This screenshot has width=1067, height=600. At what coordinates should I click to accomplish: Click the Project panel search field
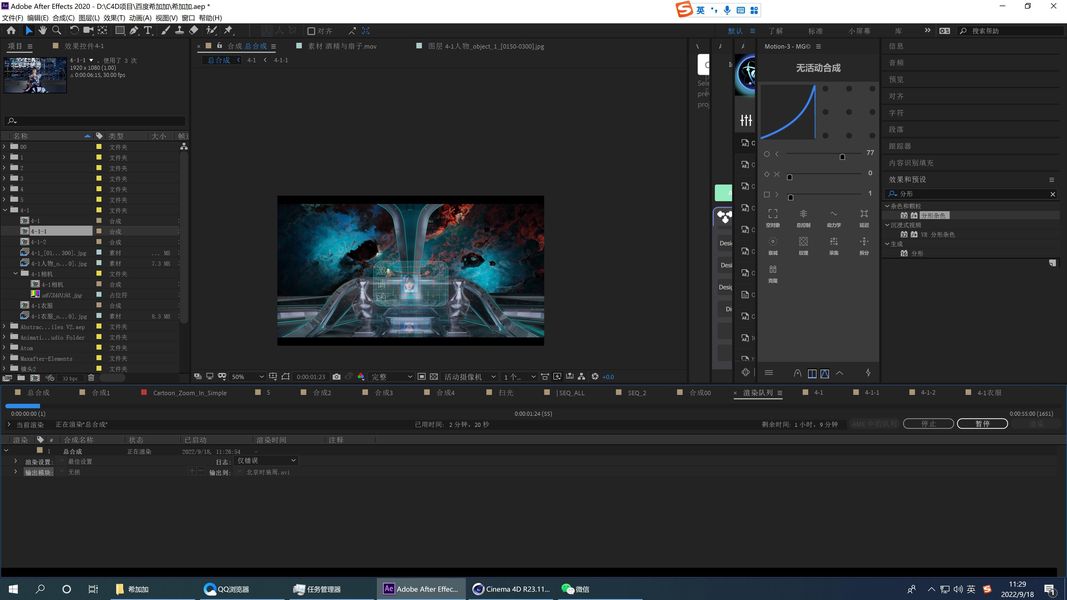pyautogui.click(x=95, y=120)
